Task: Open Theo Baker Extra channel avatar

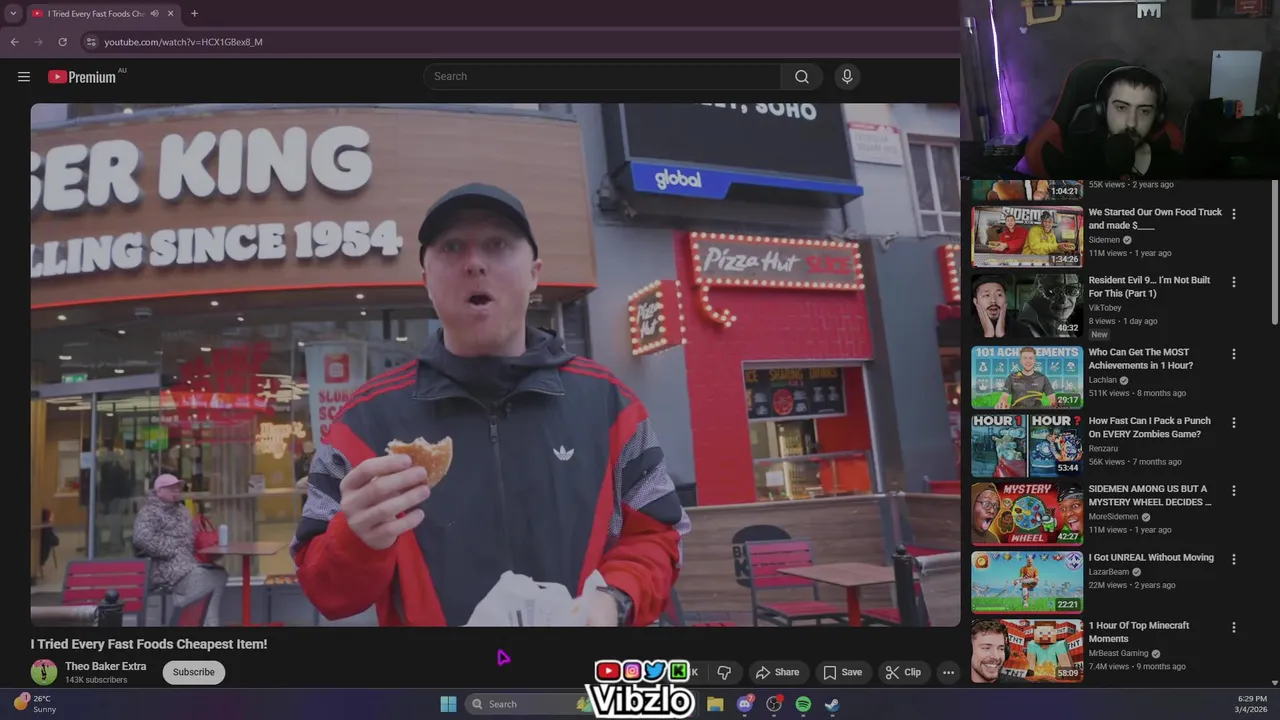Action: 44,672
